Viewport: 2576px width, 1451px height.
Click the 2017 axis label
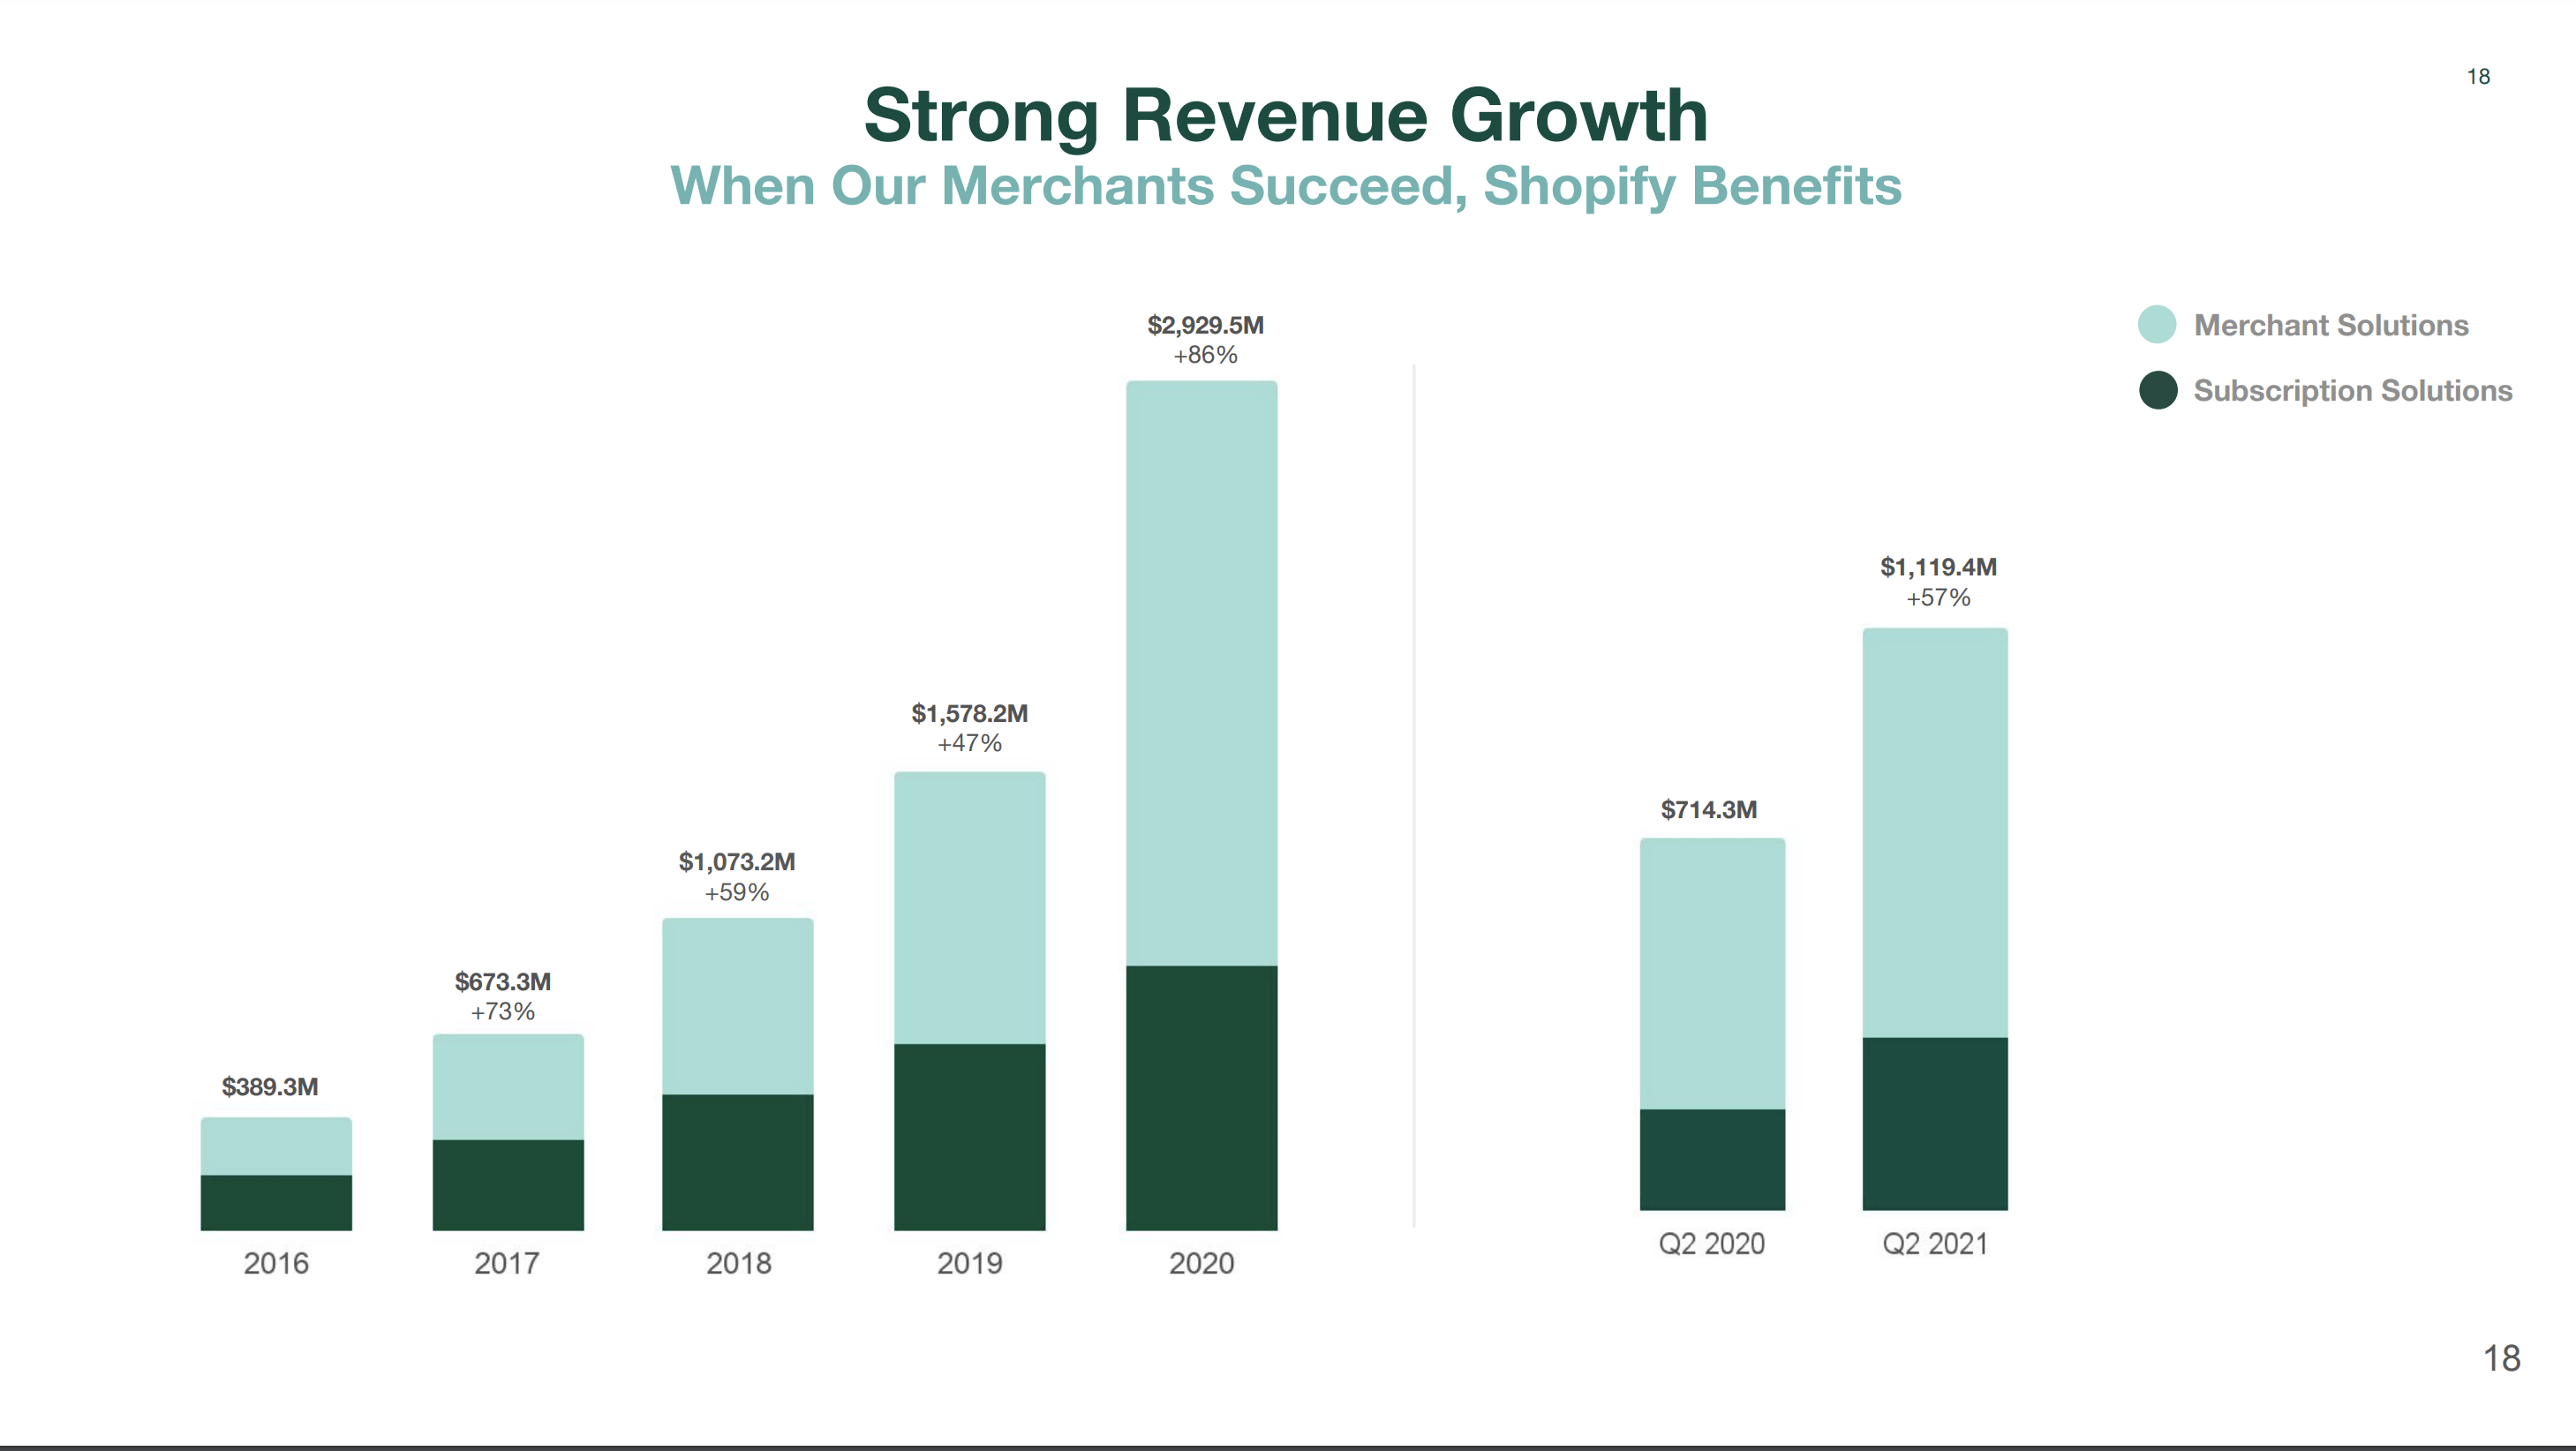tap(507, 1264)
